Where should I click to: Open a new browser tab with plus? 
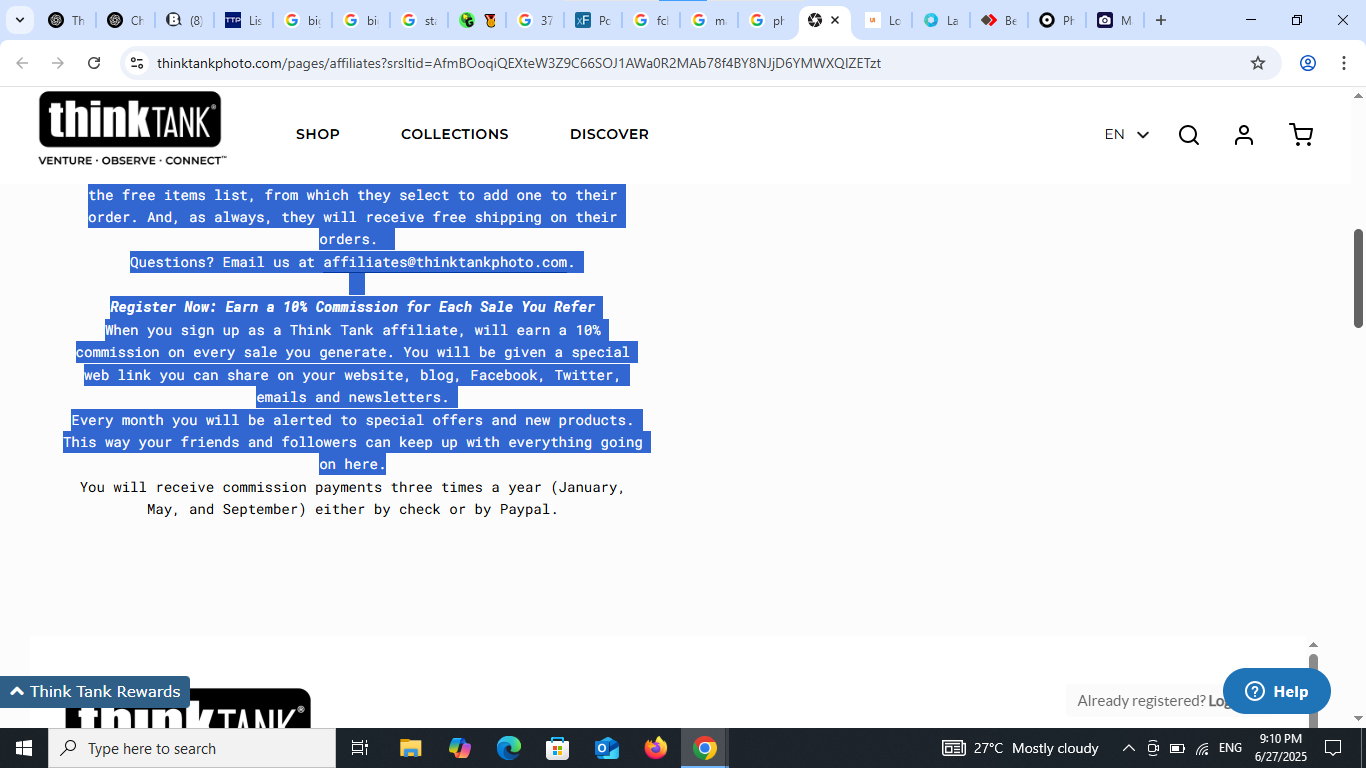pos(1161,20)
